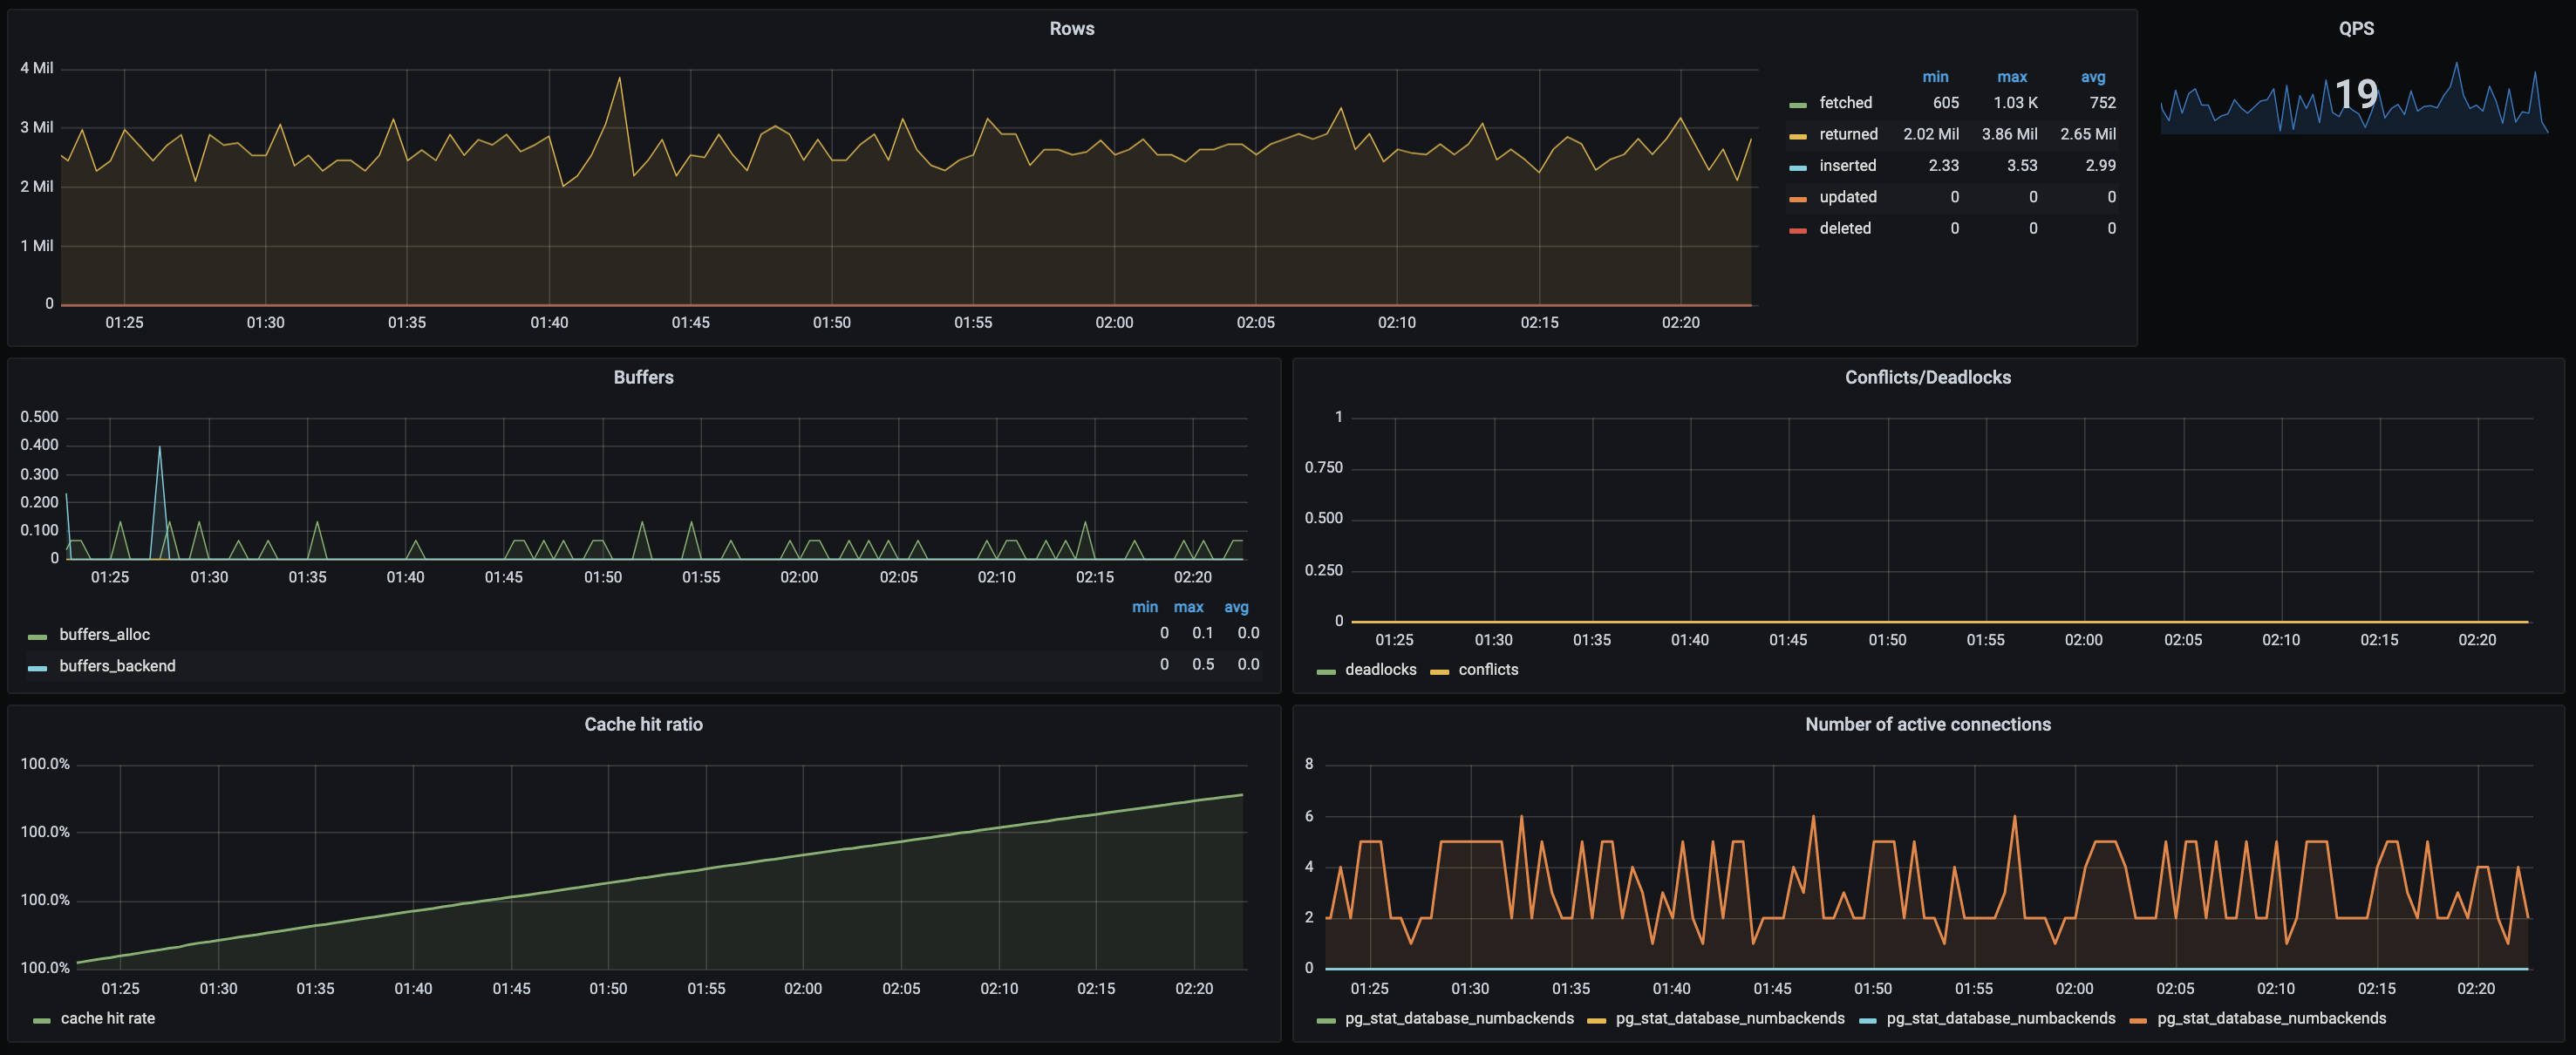Sort Buffers legend by avg column header
Screen dimensions: 2576x1055
click(x=1236, y=607)
